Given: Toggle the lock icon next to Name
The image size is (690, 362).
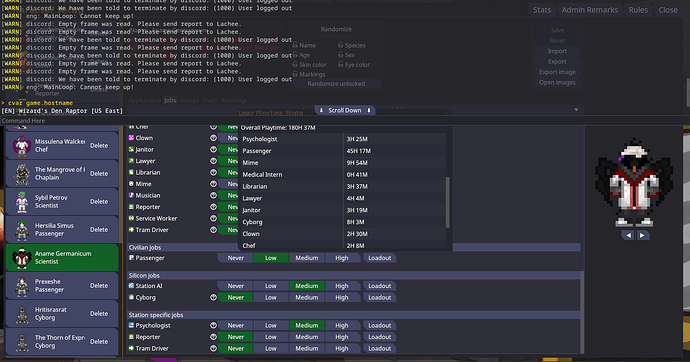Looking at the screenshot, I should (295, 45).
